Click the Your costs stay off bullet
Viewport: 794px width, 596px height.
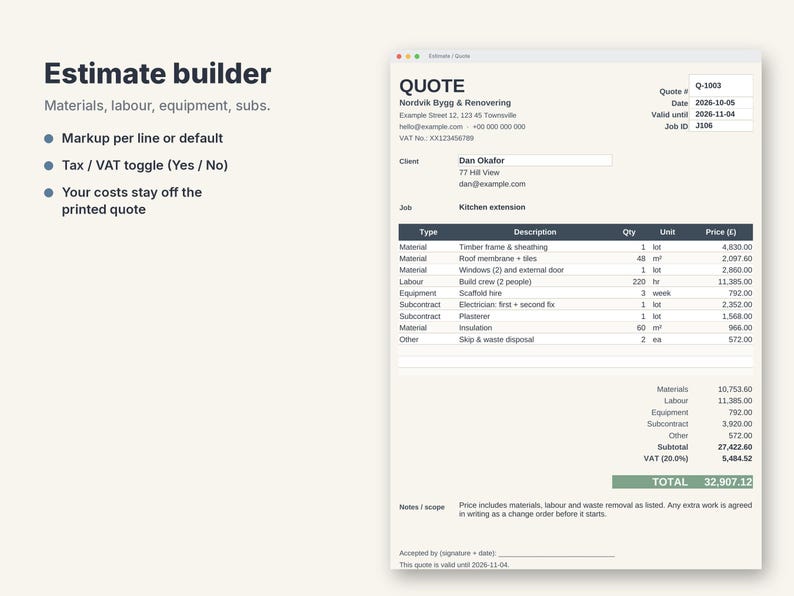click(132, 201)
